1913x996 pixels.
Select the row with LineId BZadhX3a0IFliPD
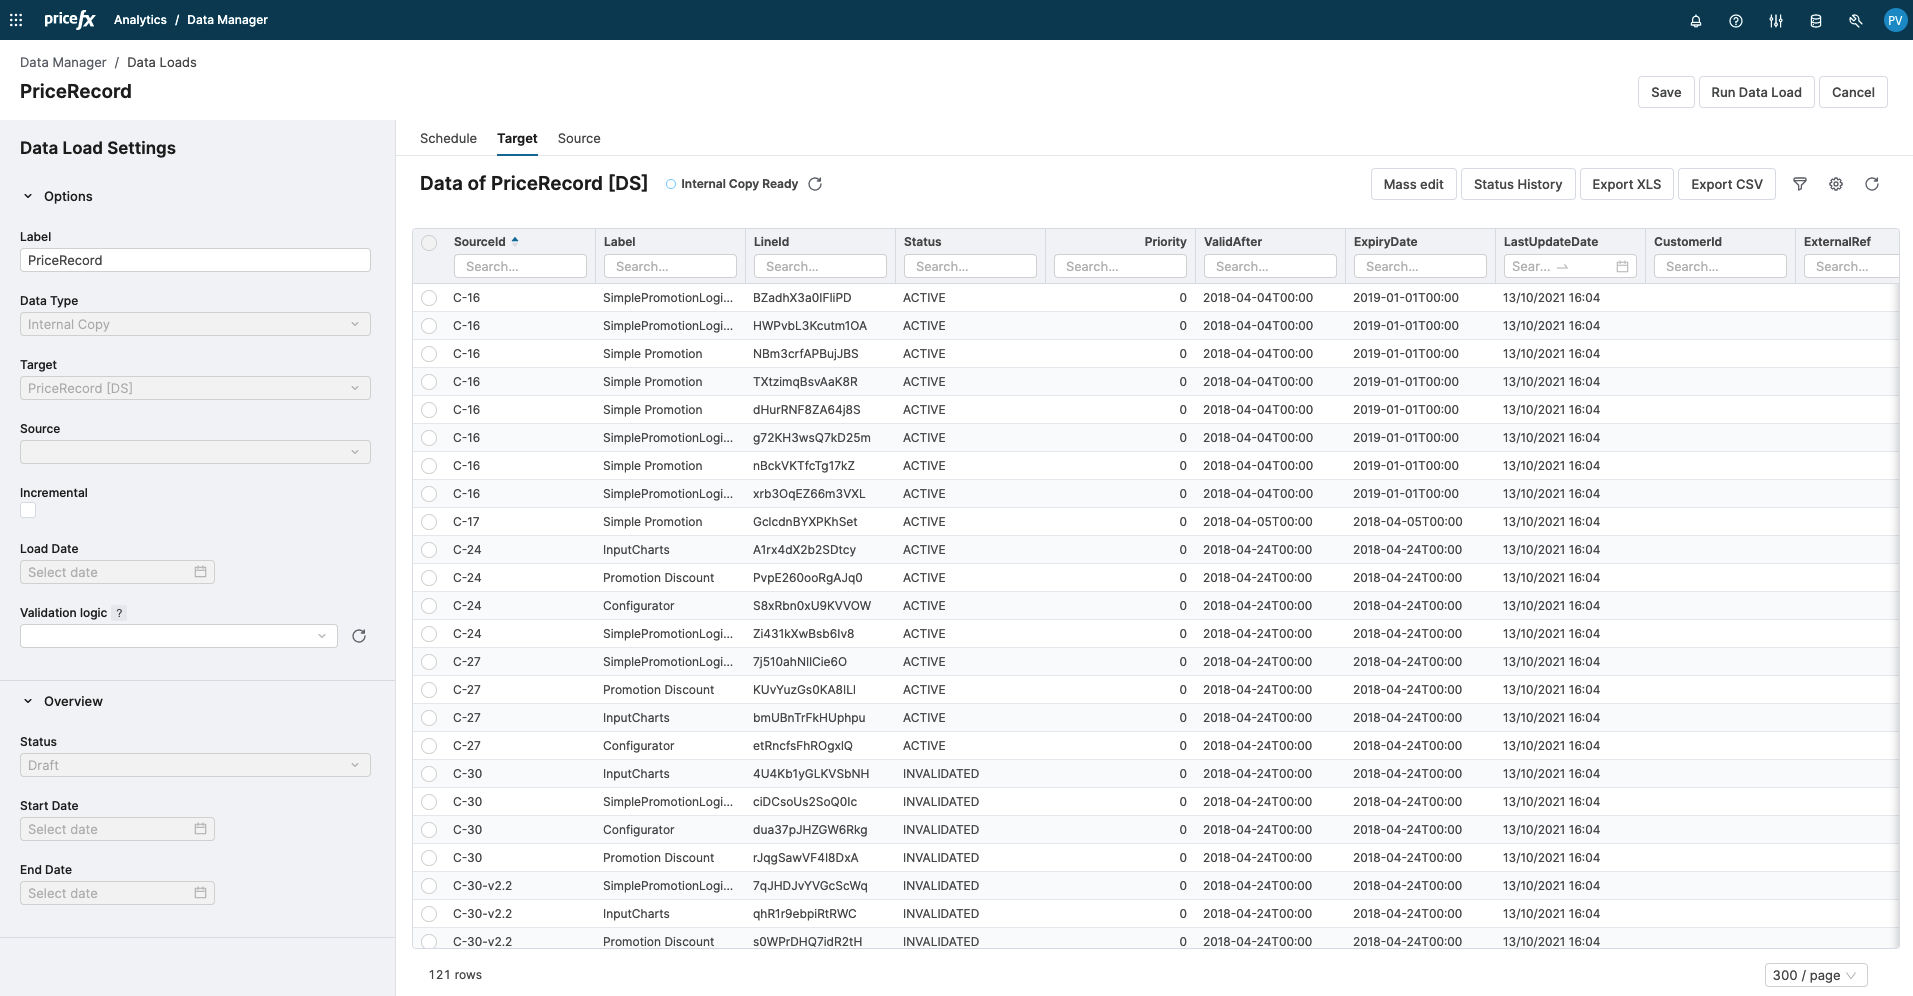point(429,298)
